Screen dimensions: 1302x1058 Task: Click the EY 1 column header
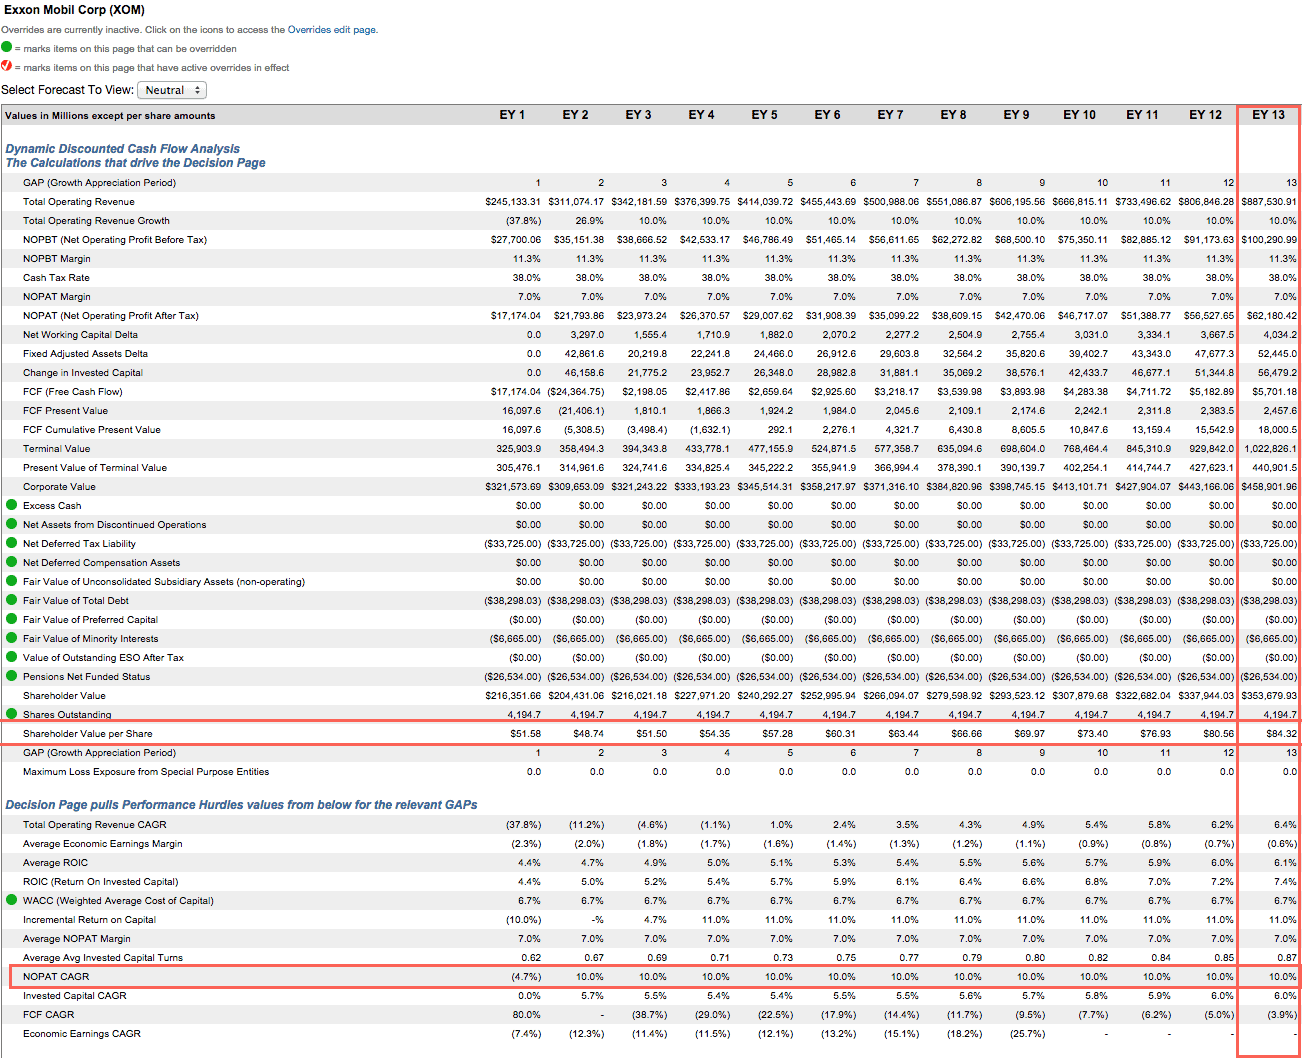(512, 115)
